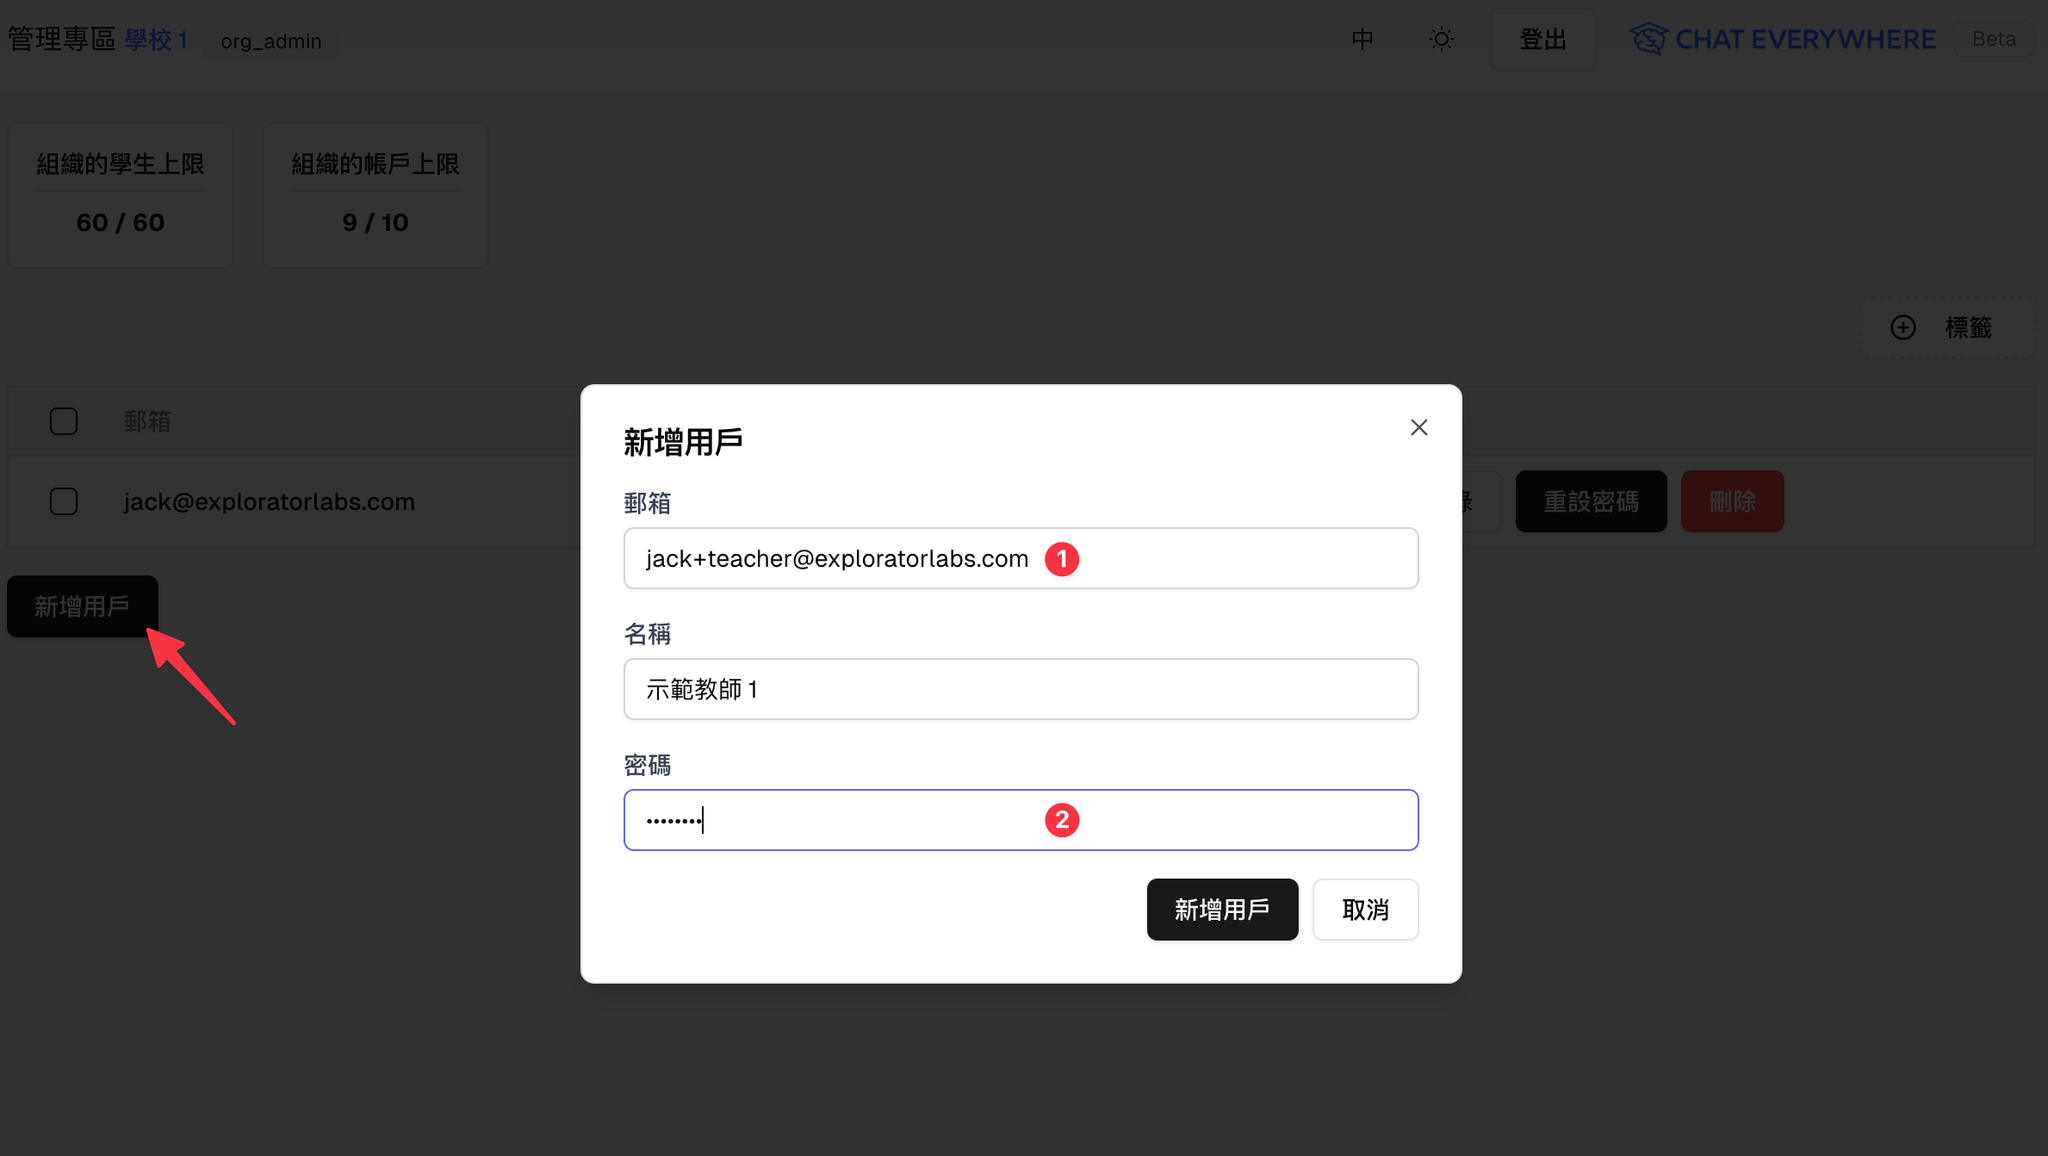Tick the checkbox for jack@exploratorlabs.com
The width and height of the screenshot is (2048, 1156).
coord(64,501)
